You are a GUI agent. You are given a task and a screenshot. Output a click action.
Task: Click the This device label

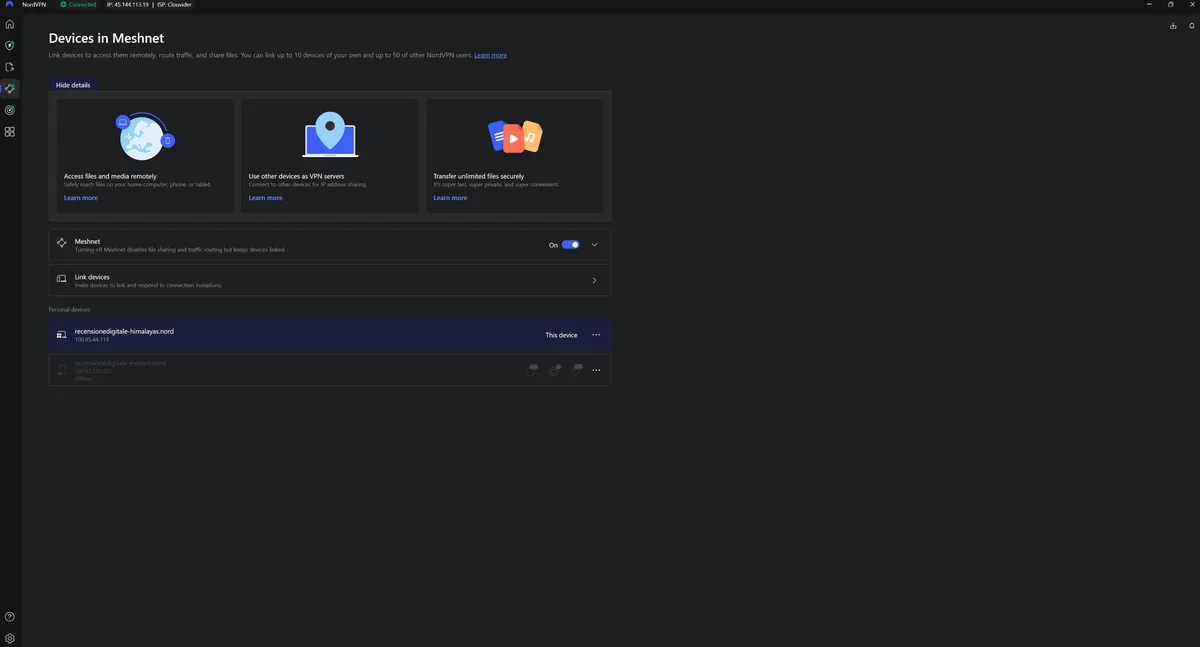point(561,335)
